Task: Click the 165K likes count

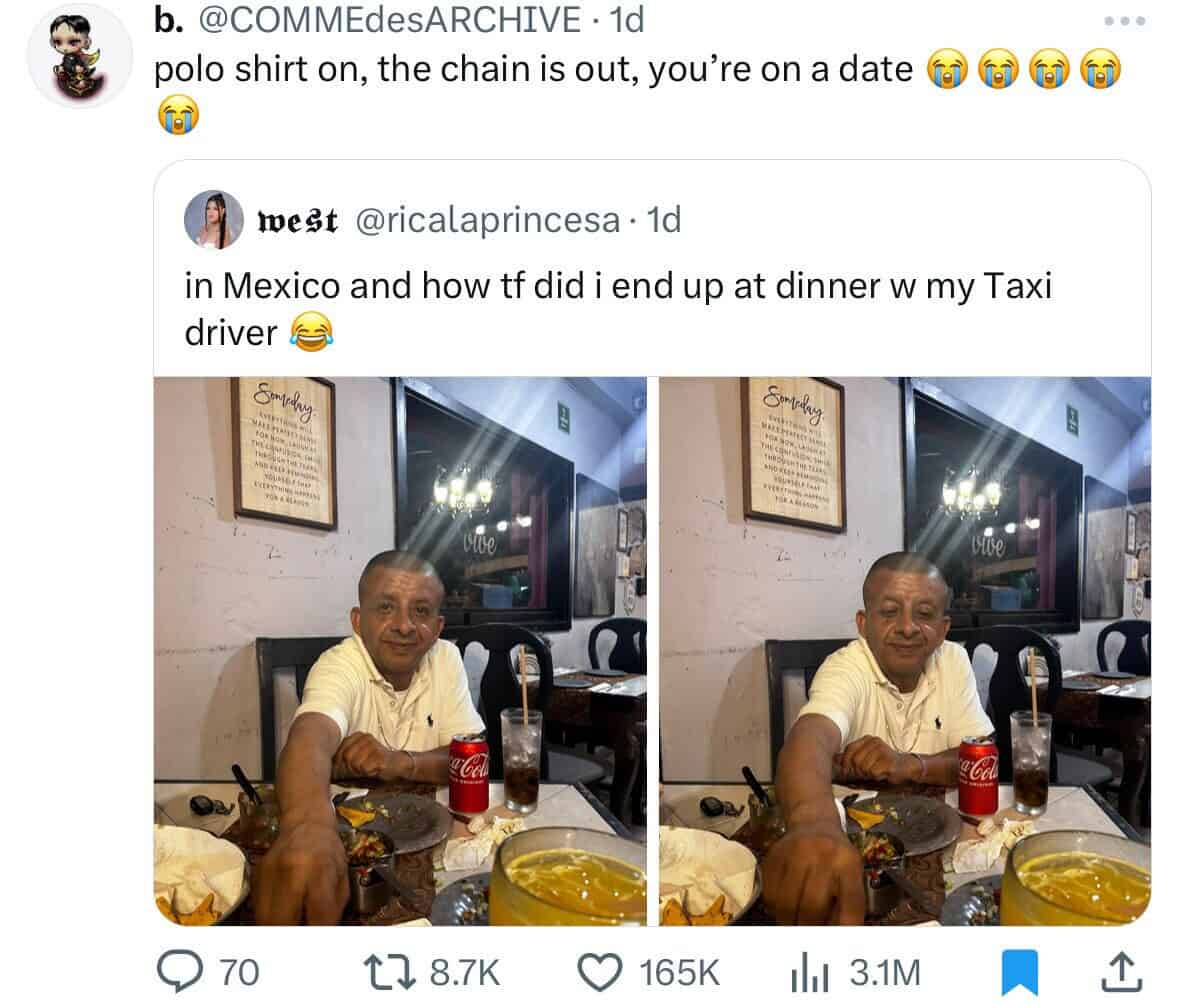Action: coord(680,973)
